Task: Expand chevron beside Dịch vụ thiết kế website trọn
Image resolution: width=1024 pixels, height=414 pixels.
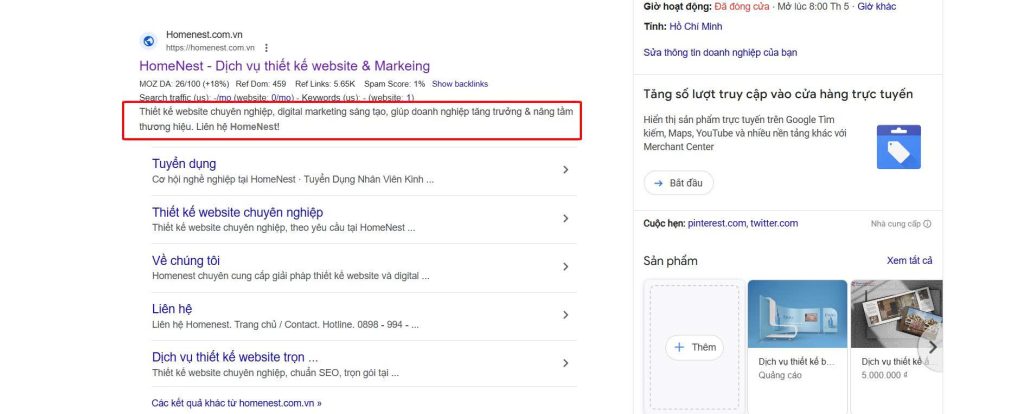Action: point(566,363)
